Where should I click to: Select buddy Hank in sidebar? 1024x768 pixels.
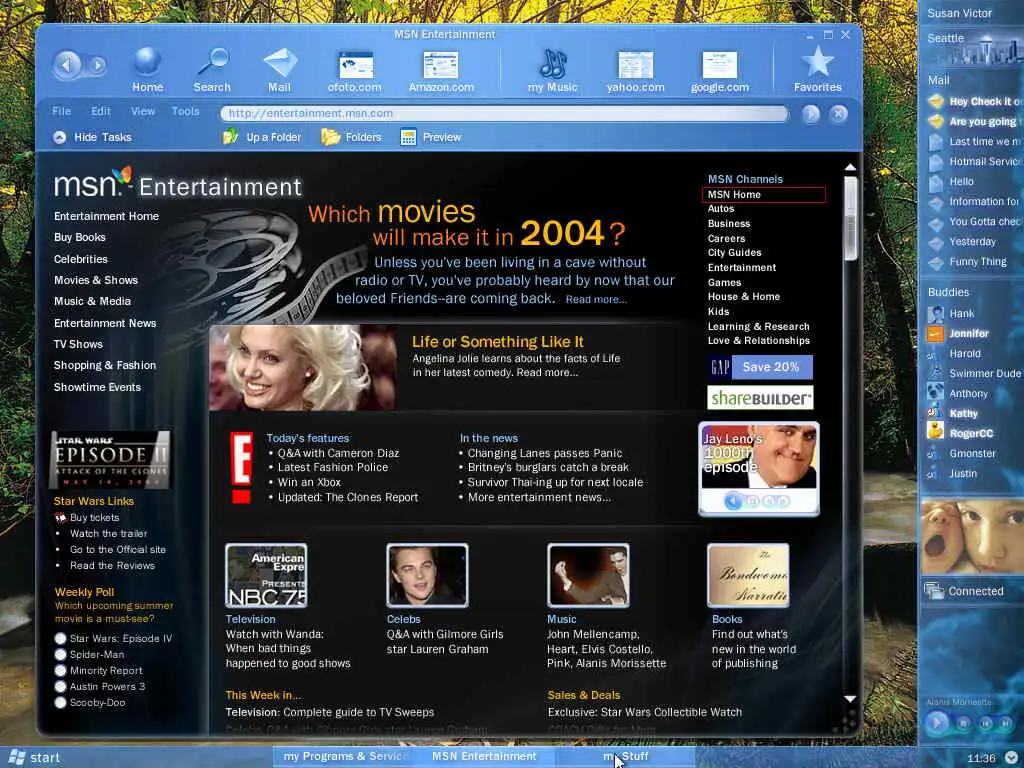click(951, 313)
